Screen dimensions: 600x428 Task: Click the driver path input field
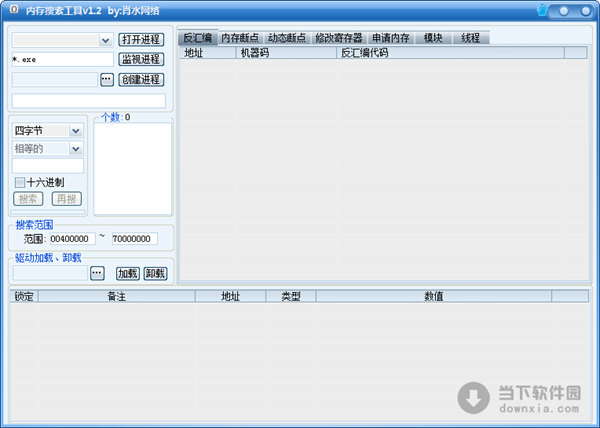pos(50,273)
